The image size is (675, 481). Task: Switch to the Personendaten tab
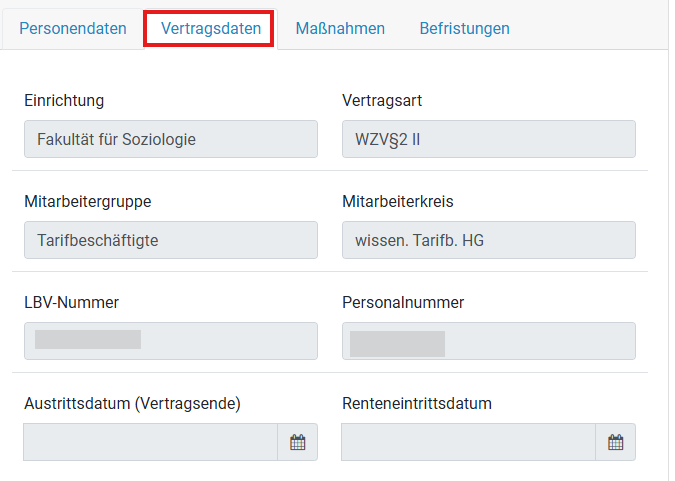(x=73, y=29)
